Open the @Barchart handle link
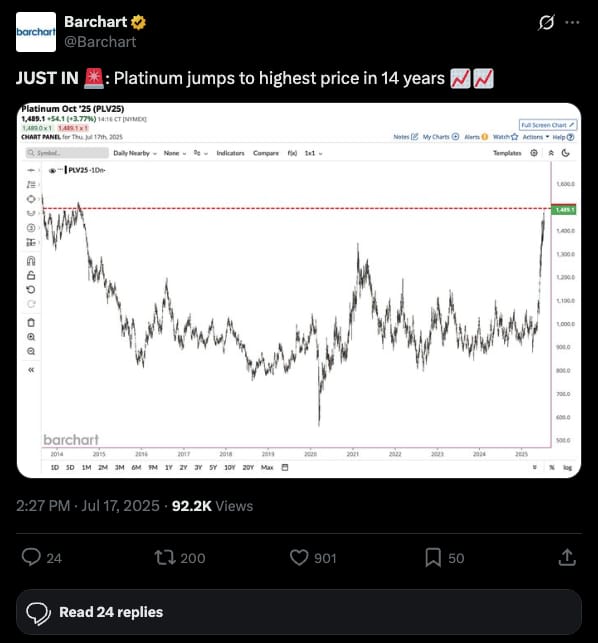The image size is (598, 643). click(x=100, y=42)
